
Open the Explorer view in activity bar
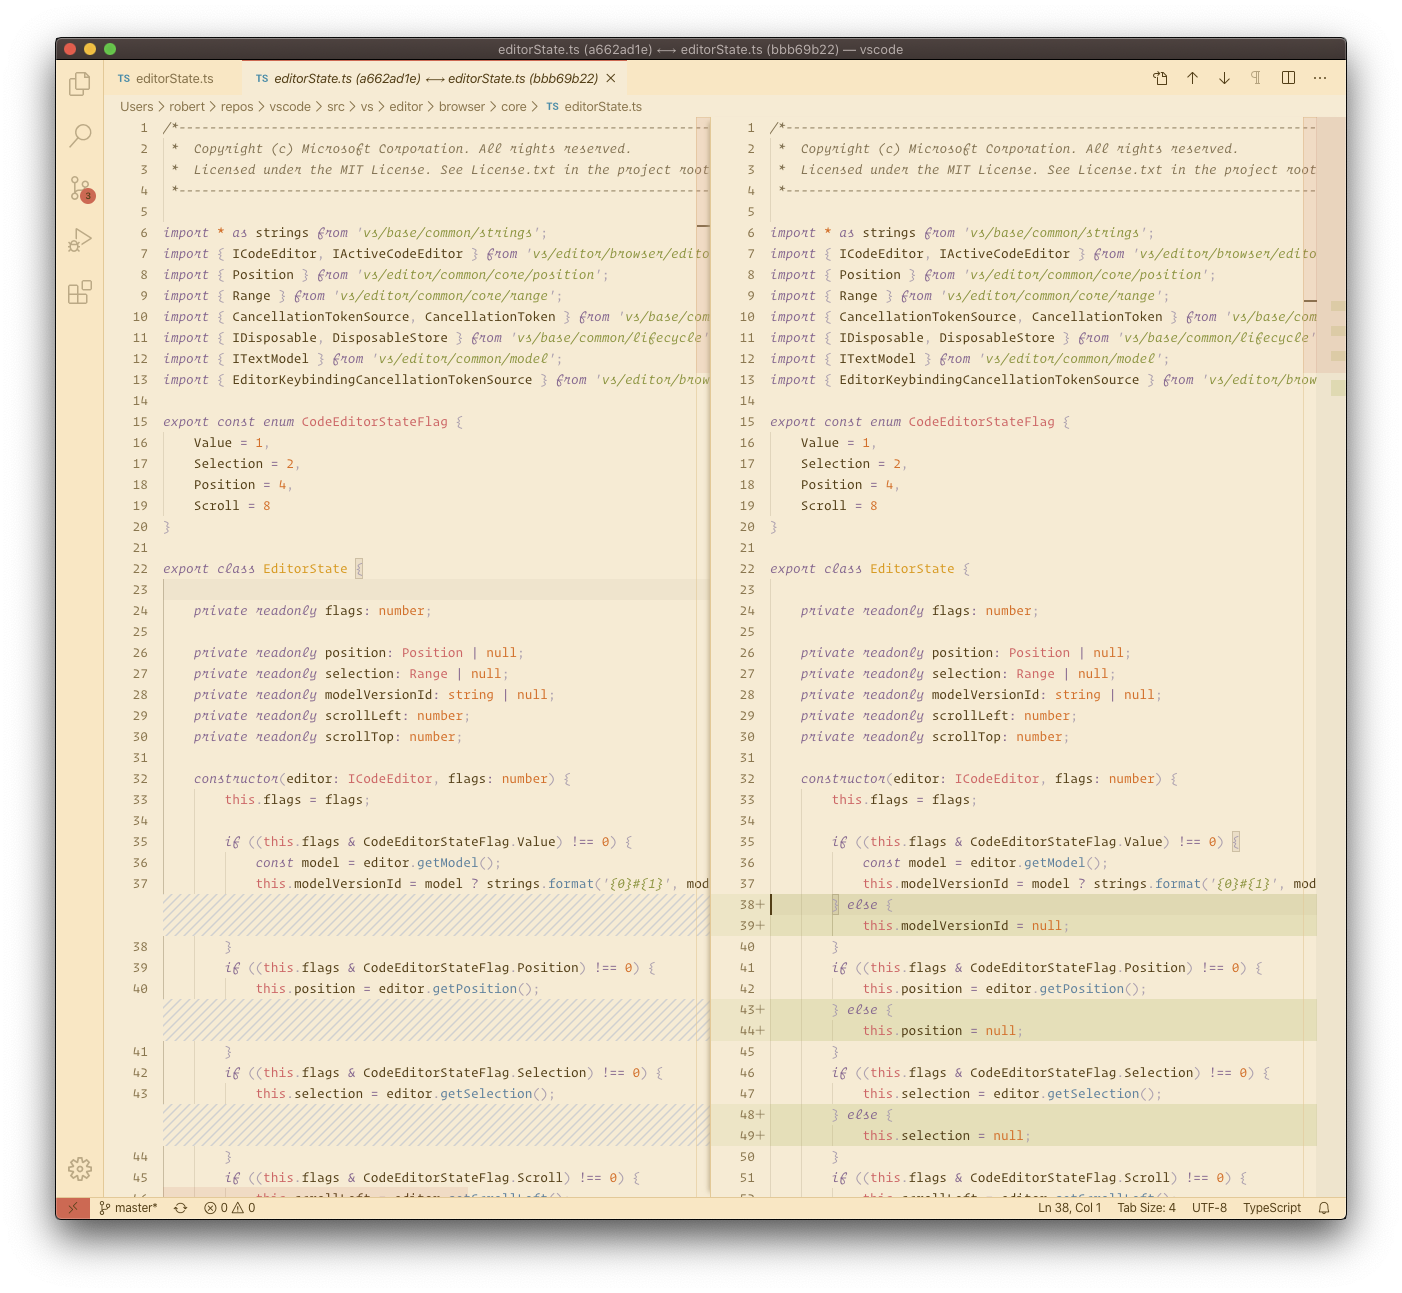point(80,85)
